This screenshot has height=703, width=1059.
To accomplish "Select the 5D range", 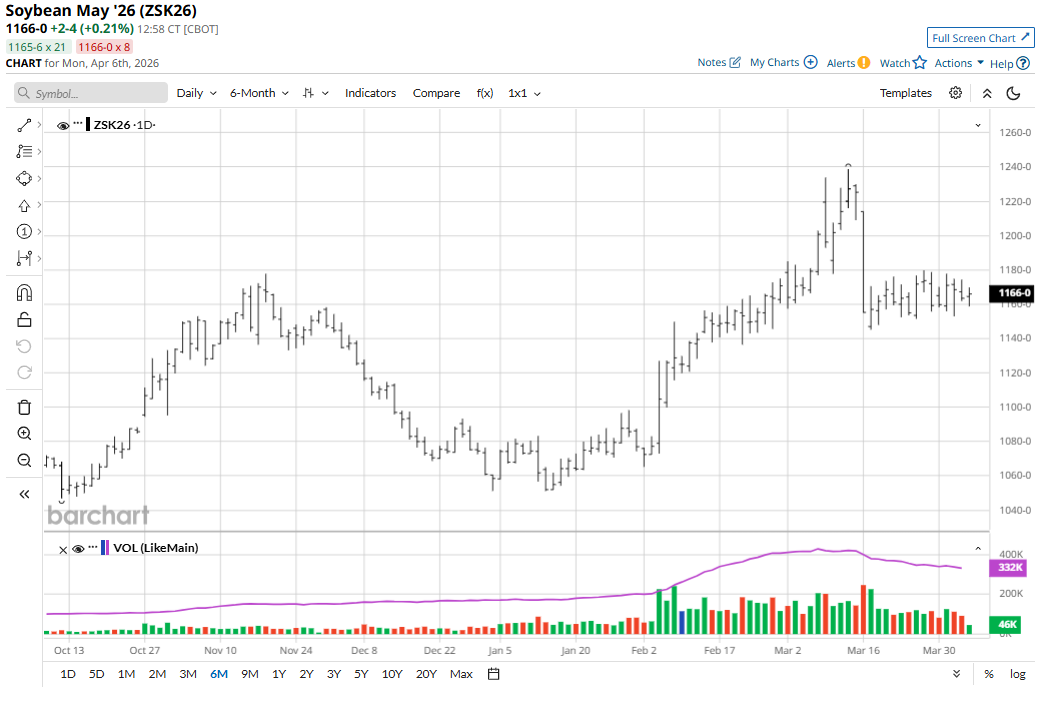I will click(x=97, y=674).
